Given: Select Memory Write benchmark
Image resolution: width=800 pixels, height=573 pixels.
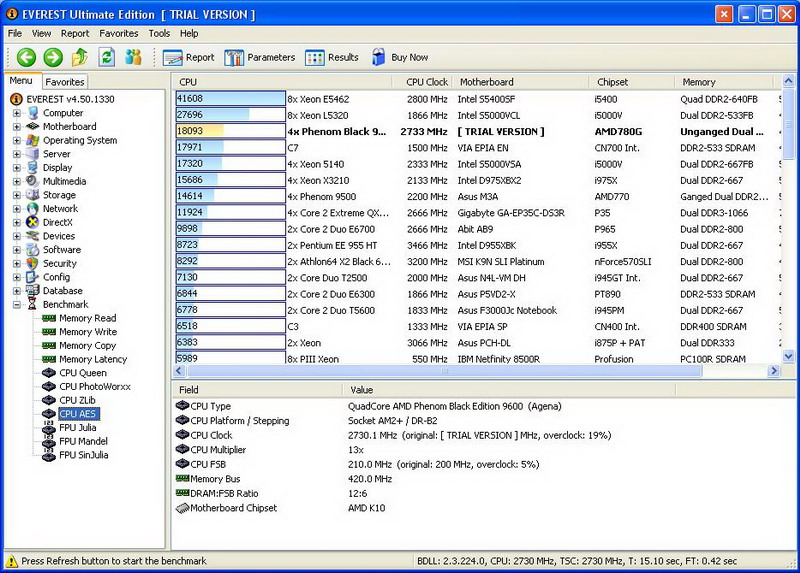Looking at the screenshot, I should click(88, 332).
